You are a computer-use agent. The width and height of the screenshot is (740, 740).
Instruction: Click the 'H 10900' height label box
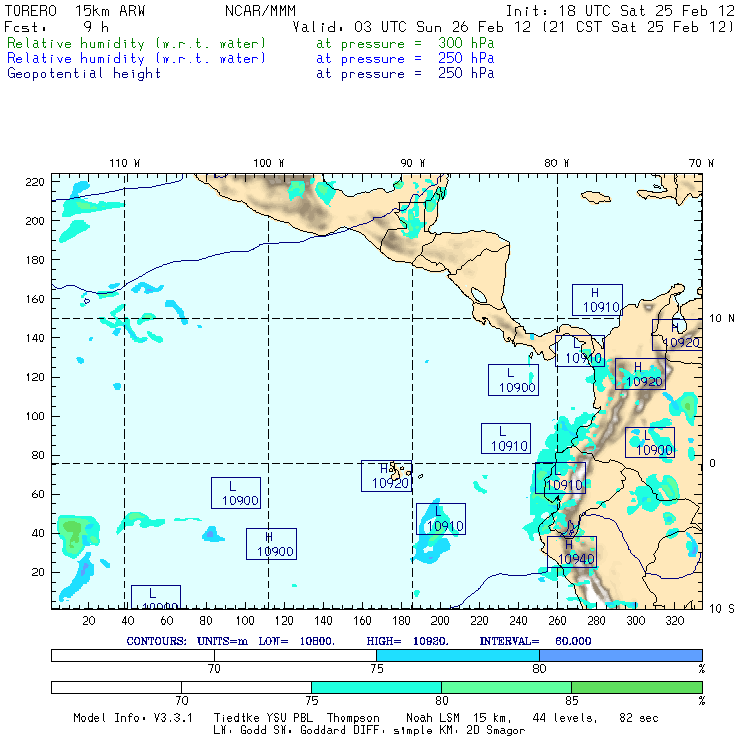tap(271, 544)
